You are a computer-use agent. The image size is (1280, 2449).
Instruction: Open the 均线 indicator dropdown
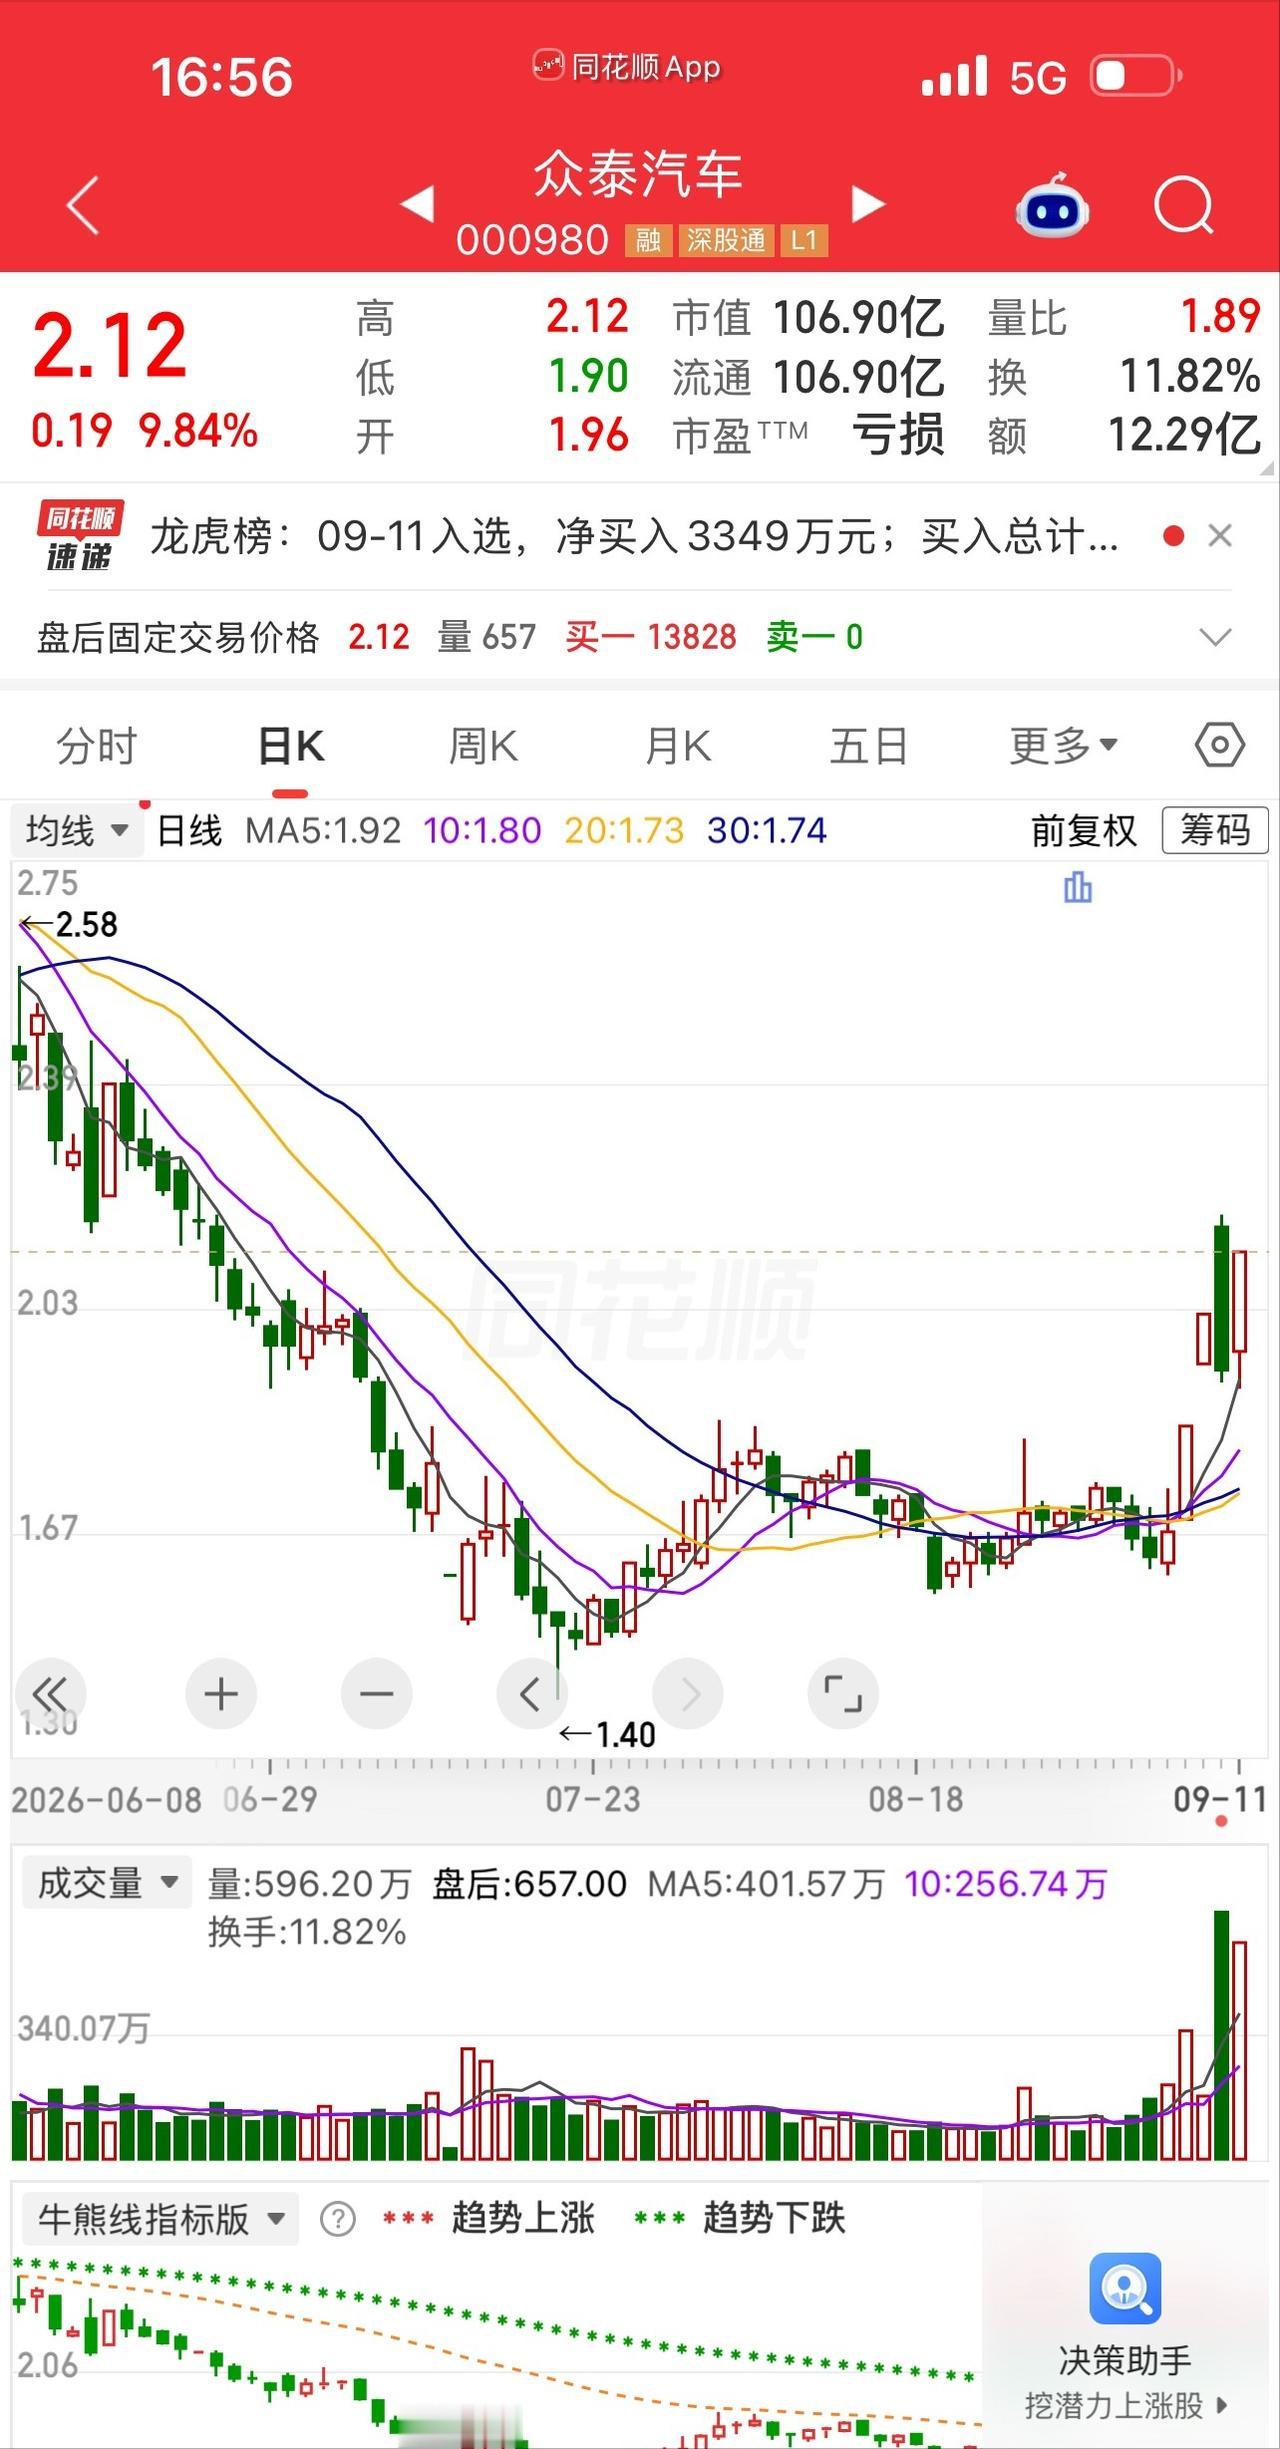(77, 830)
